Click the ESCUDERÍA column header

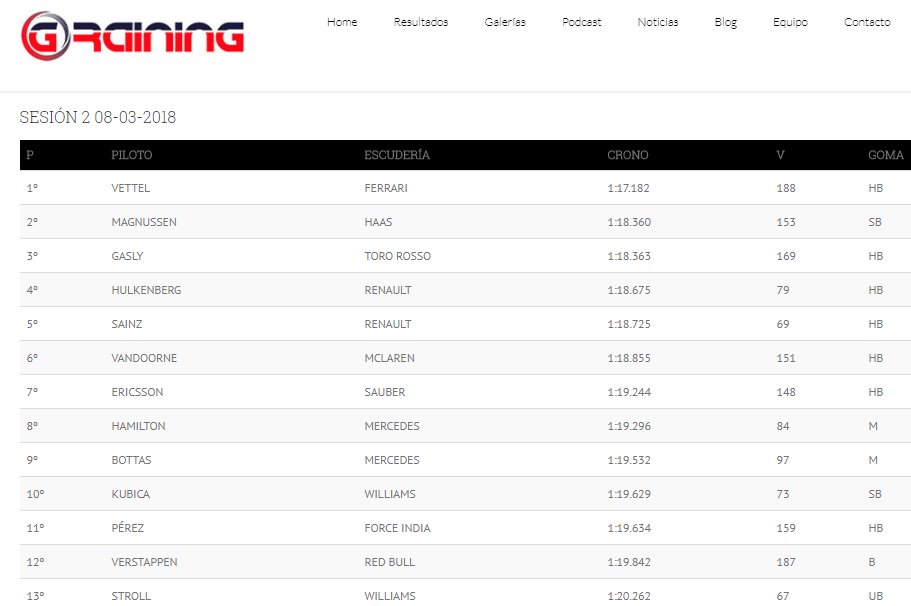[x=397, y=155]
